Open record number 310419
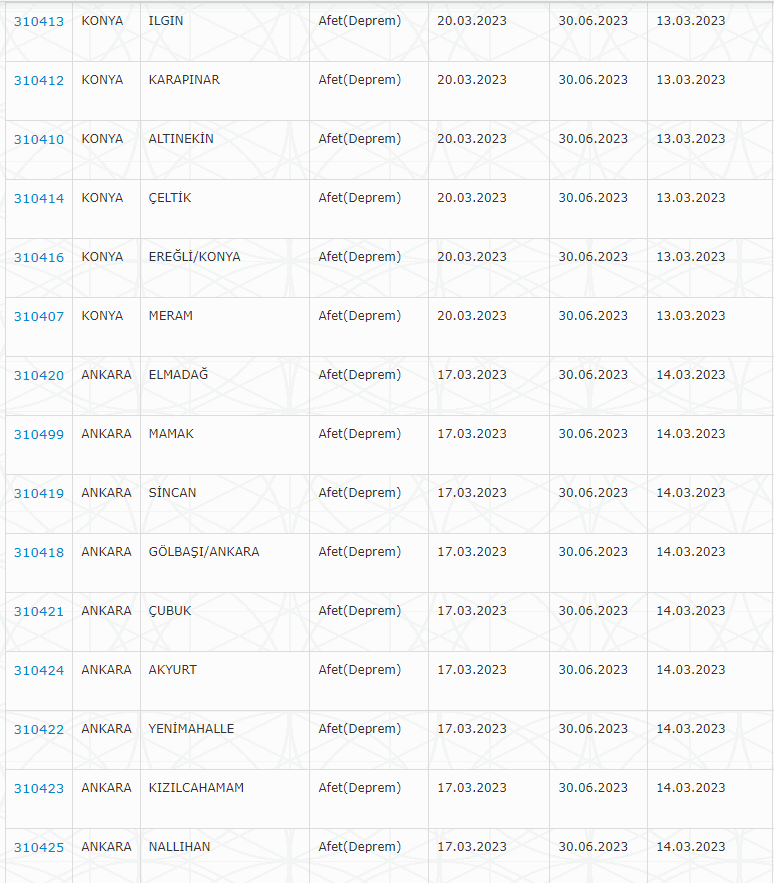The image size is (774, 883). (x=38, y=493)
